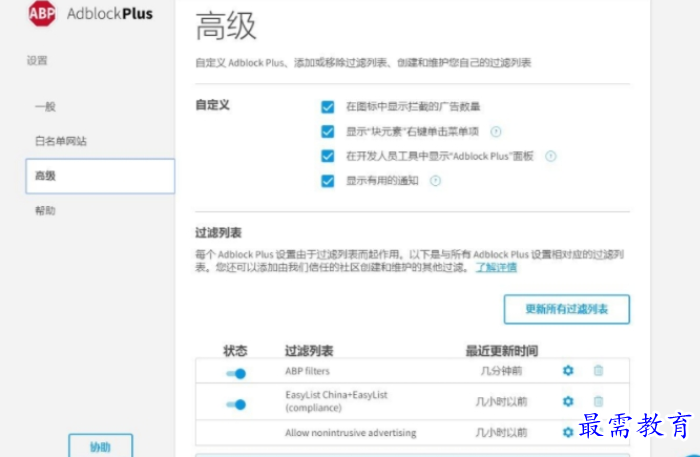Click help icon beside "显示有用的通知"

click(435, 181)
